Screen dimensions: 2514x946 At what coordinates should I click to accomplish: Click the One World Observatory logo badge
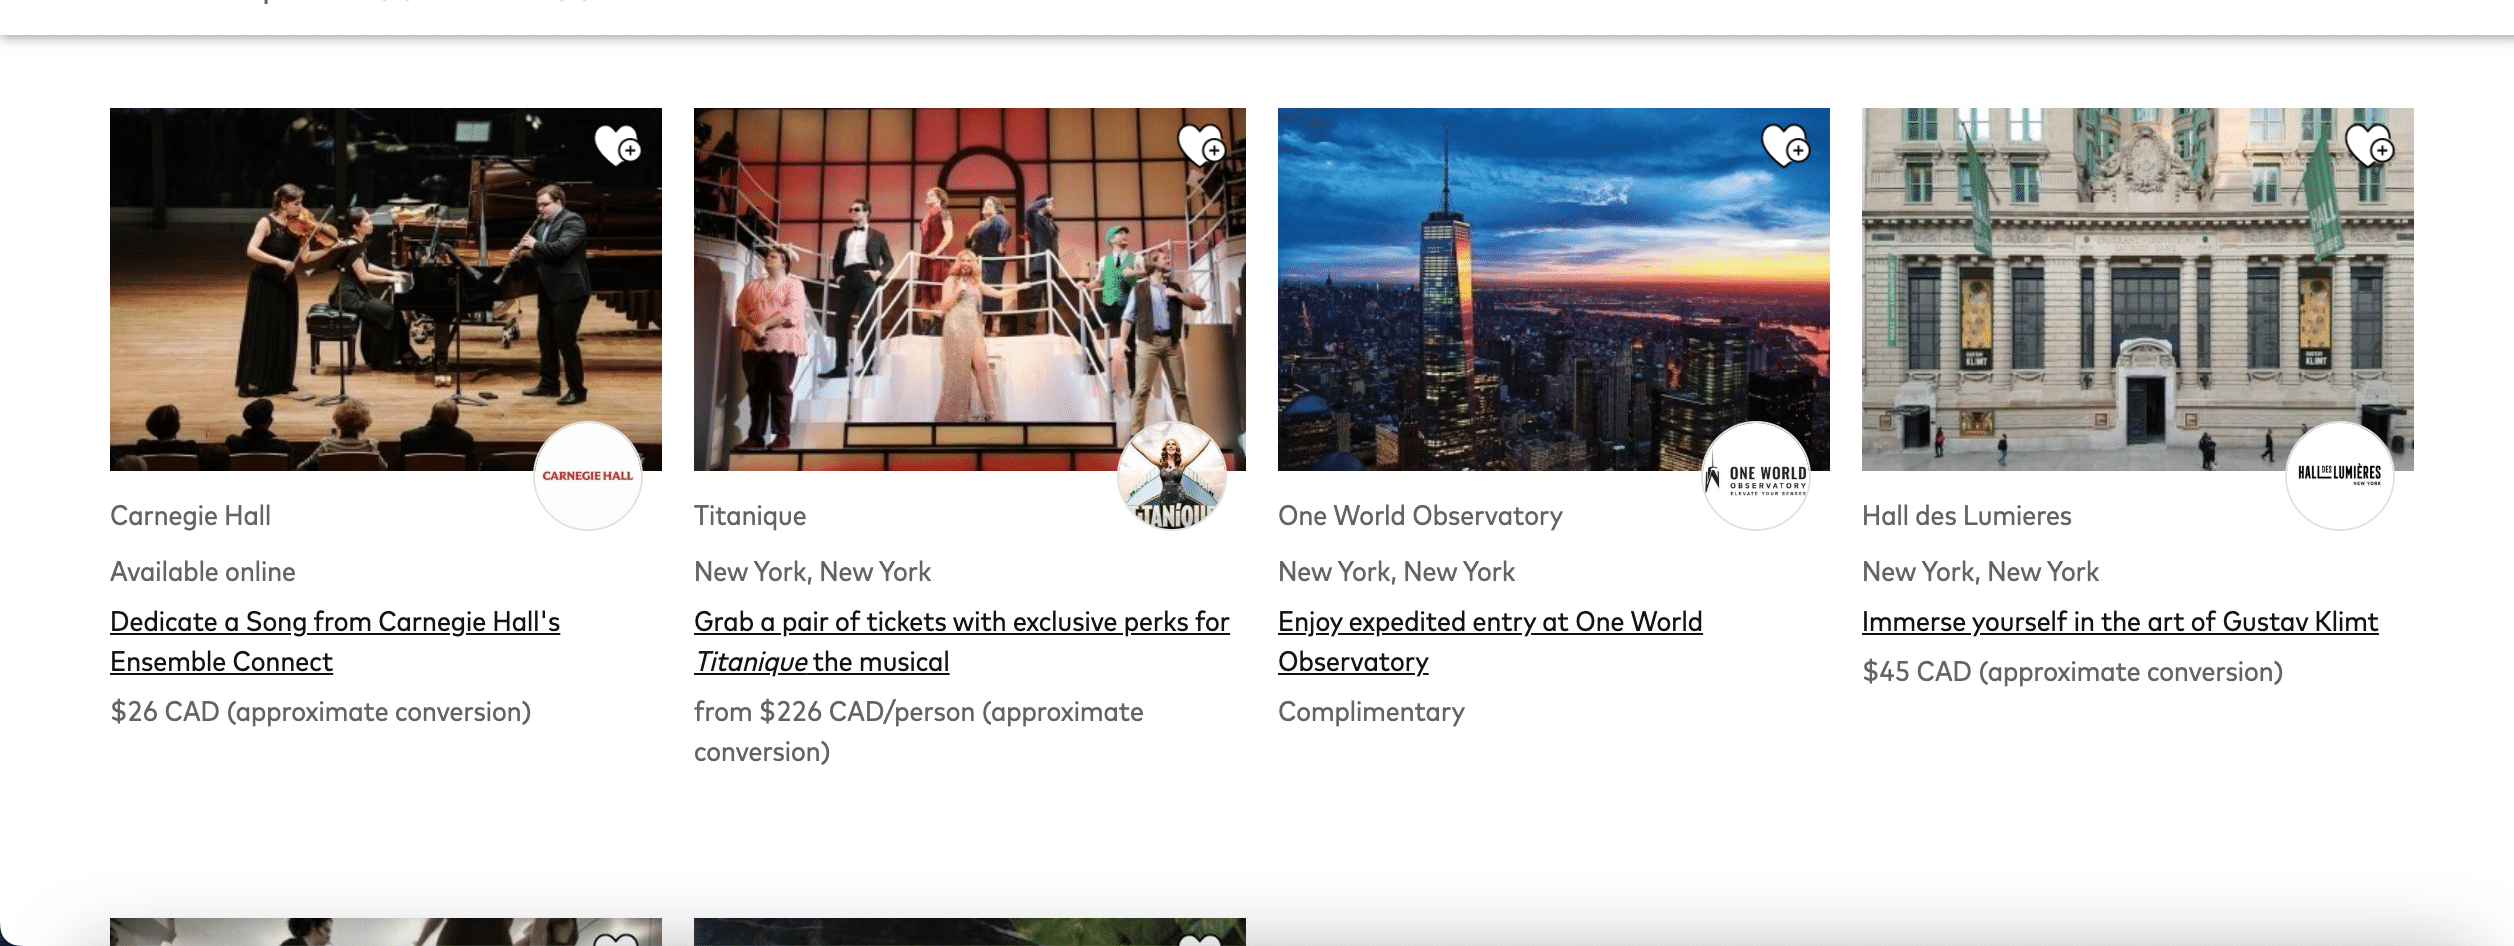point(1756,476)
